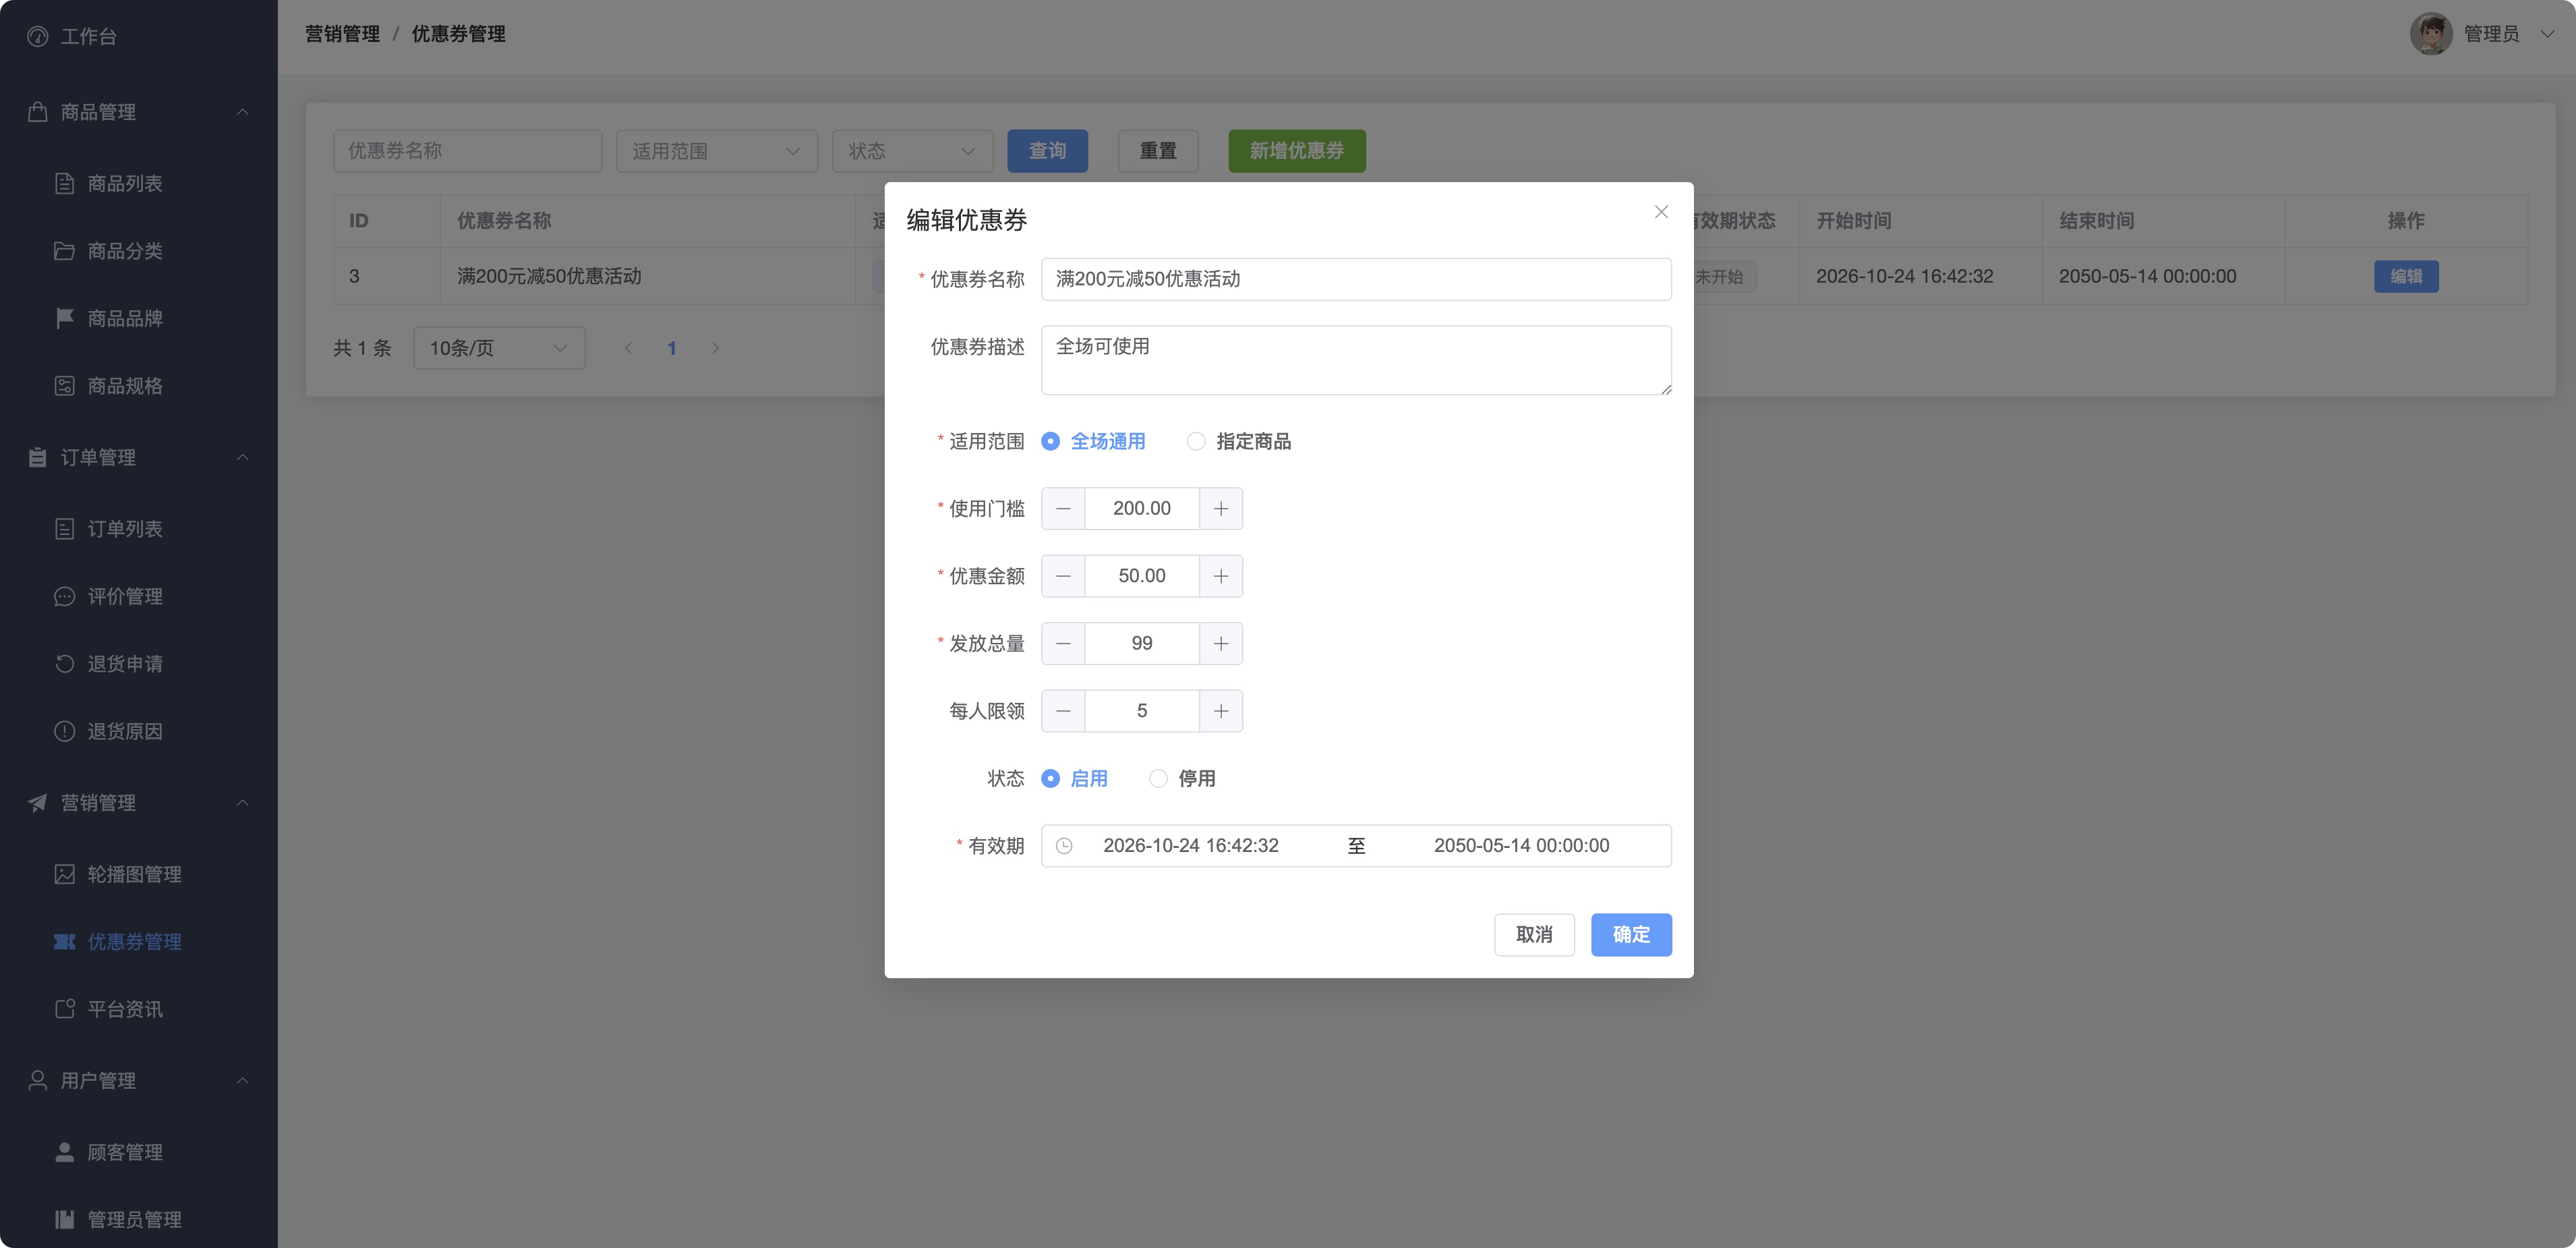The image size is (2576, 1248).
Task: Select 停用 status radio
Action: coord(1183,778)
